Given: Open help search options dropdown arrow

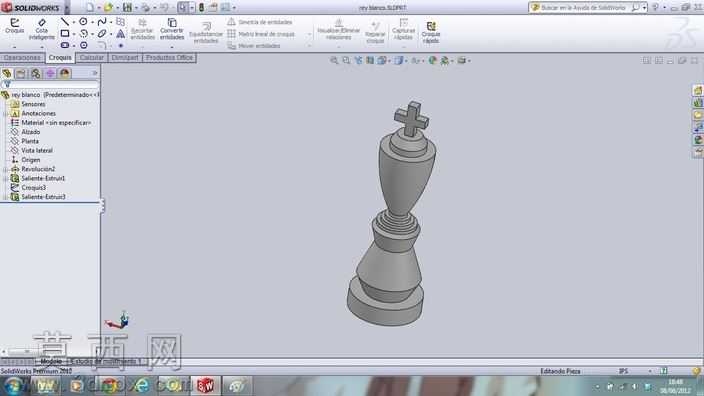Looking at the screenshot, I should coord(644,8).
